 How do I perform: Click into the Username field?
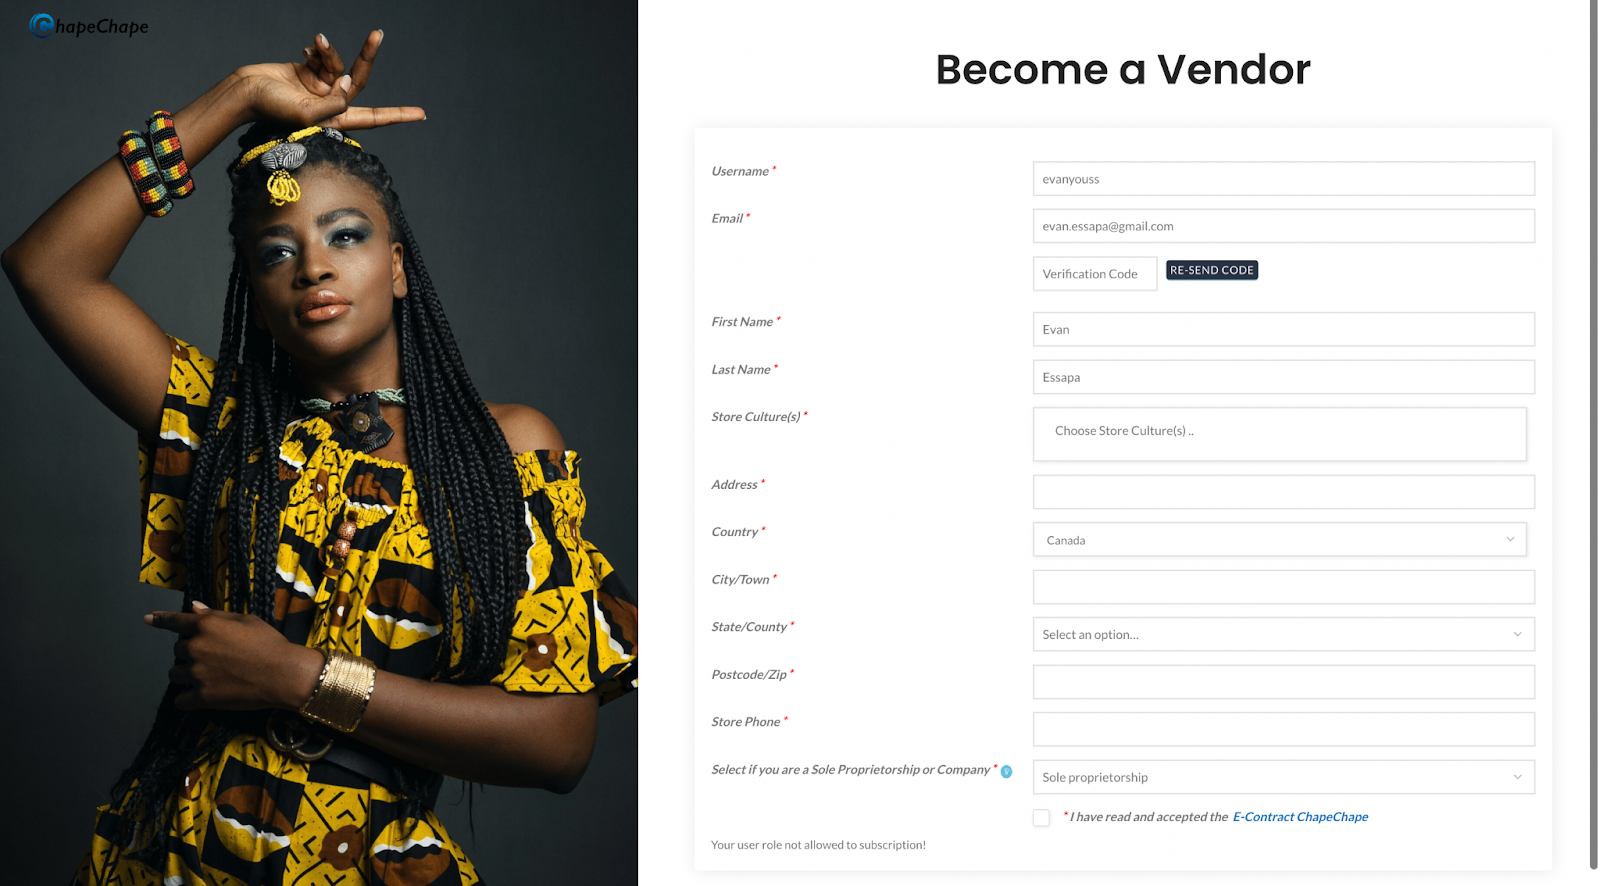(x=1283, y=179)
